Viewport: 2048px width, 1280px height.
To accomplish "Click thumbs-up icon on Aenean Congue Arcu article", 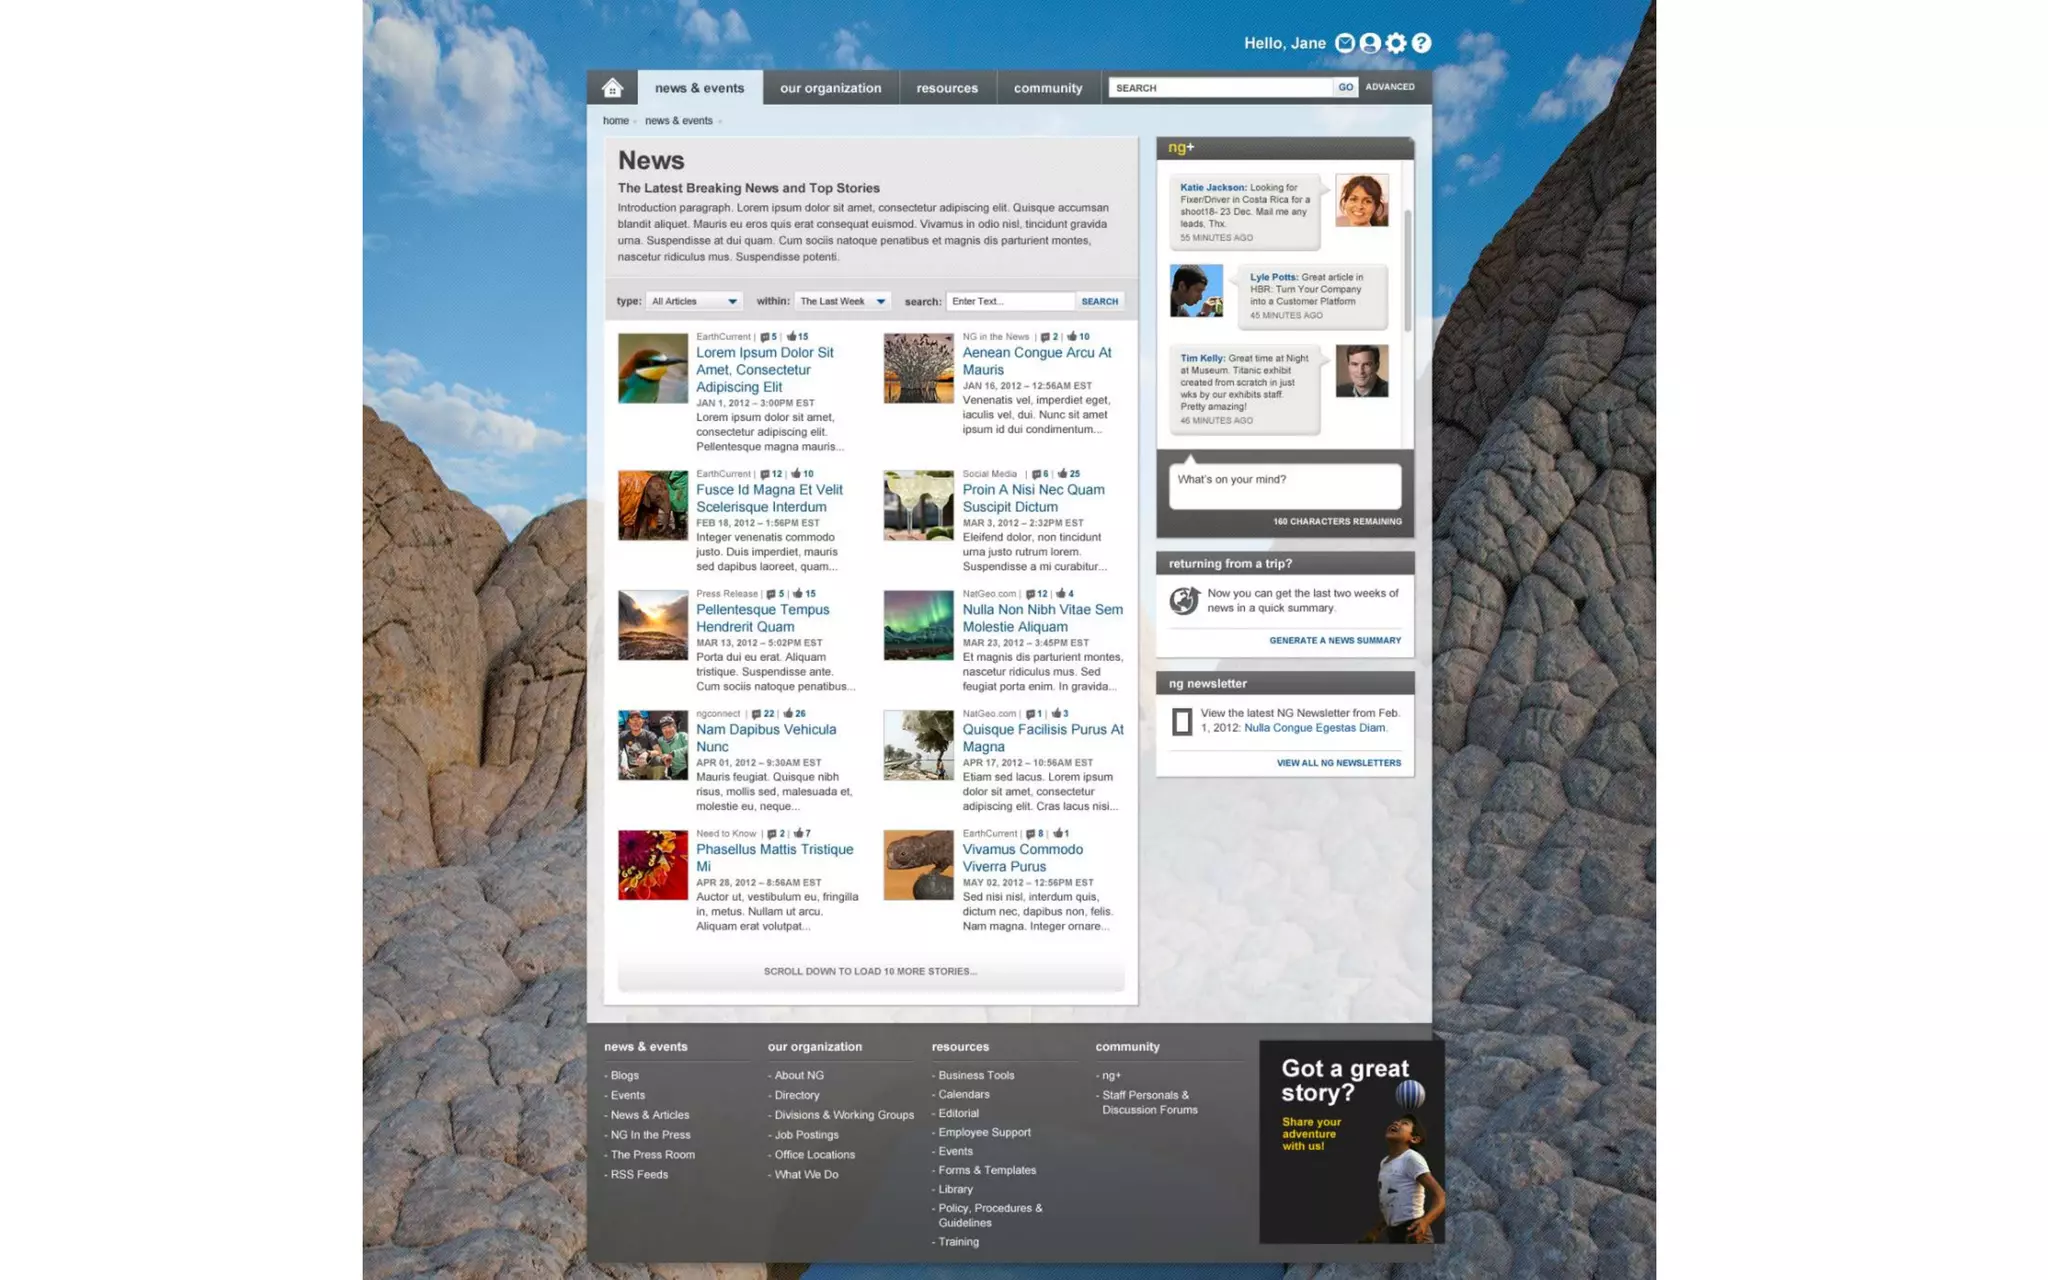I will [1072, 337].
